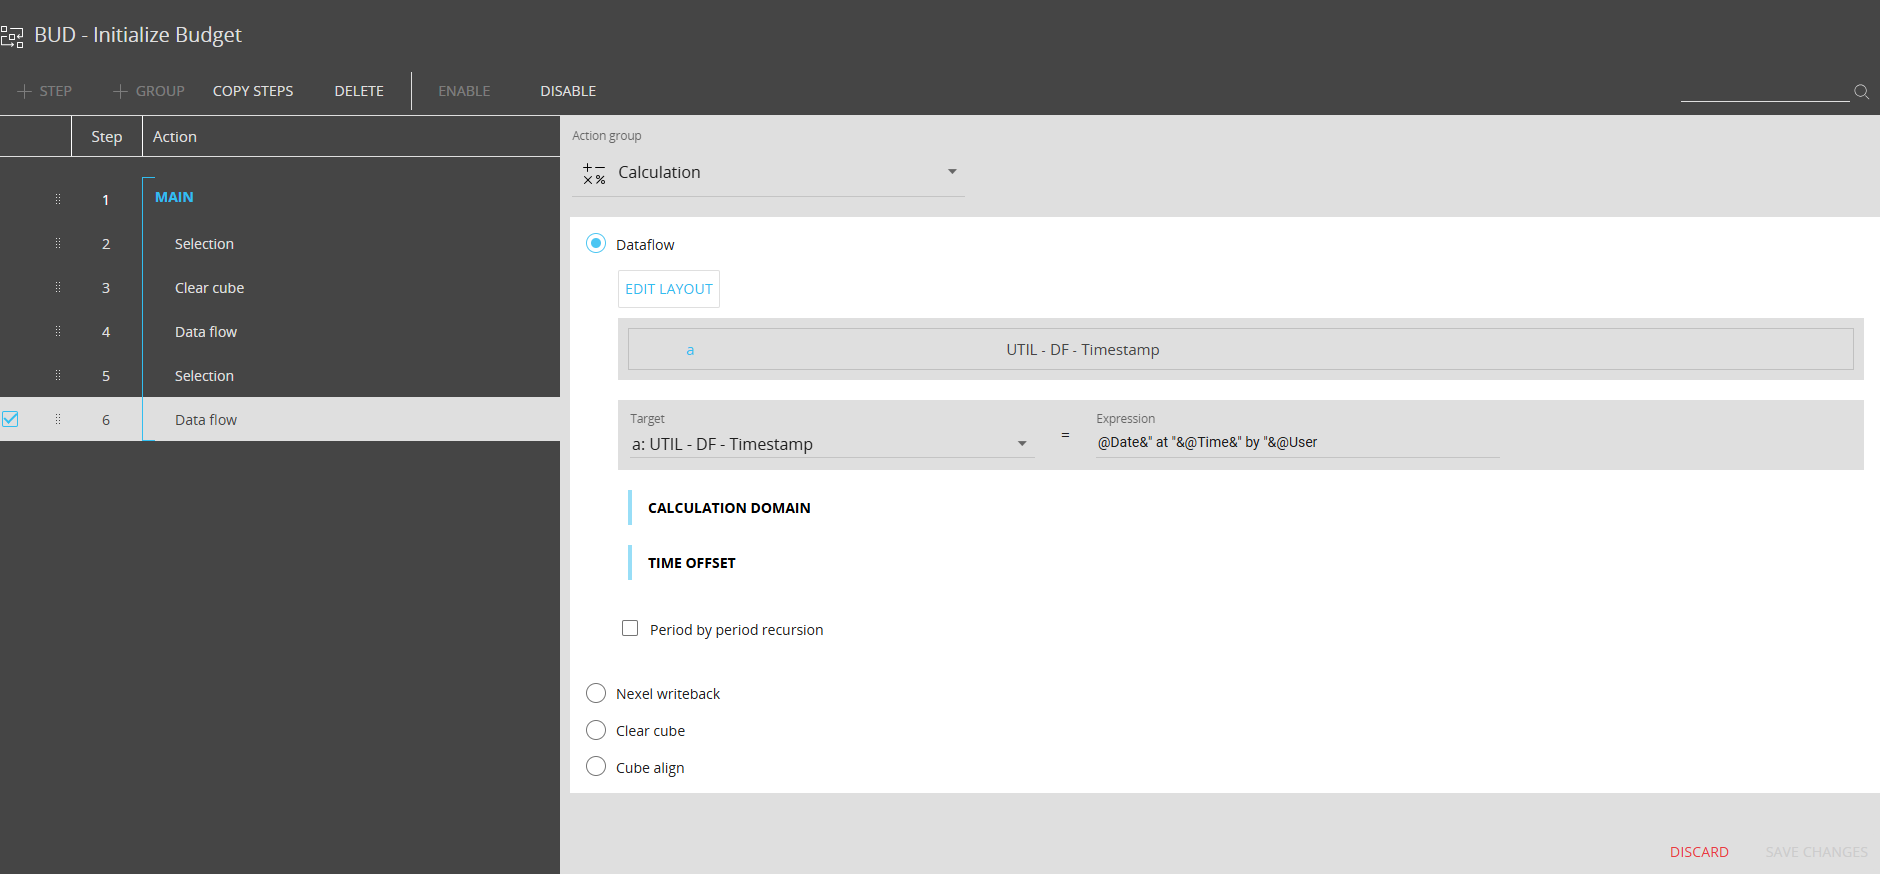Click the Expression formula field
1880x874 pixels.
1296,442
